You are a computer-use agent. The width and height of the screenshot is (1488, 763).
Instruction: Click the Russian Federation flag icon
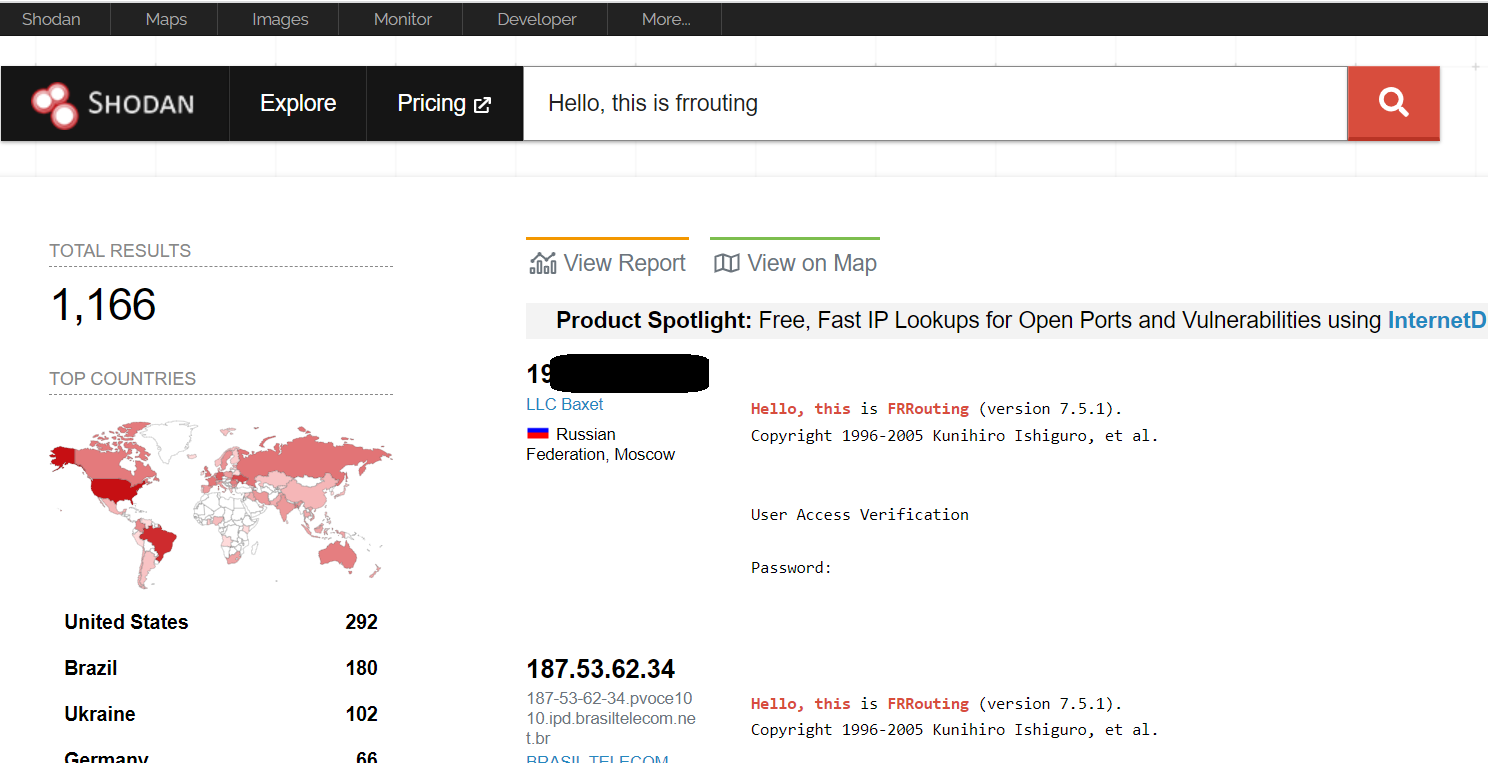[x=538, y=434]
